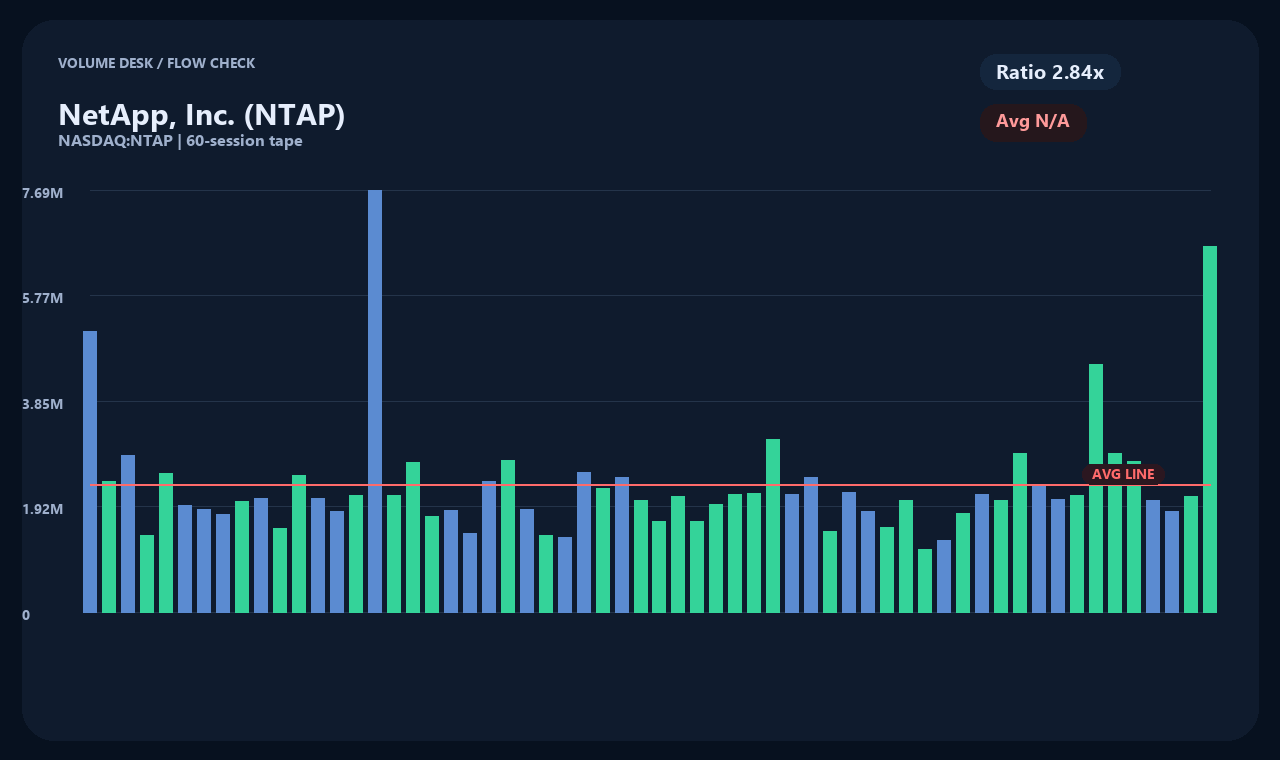Click the VOLUME DESK / FLOW CHECK header
The width and height of the screenshot is (1280, 760).
pos(156,63)
